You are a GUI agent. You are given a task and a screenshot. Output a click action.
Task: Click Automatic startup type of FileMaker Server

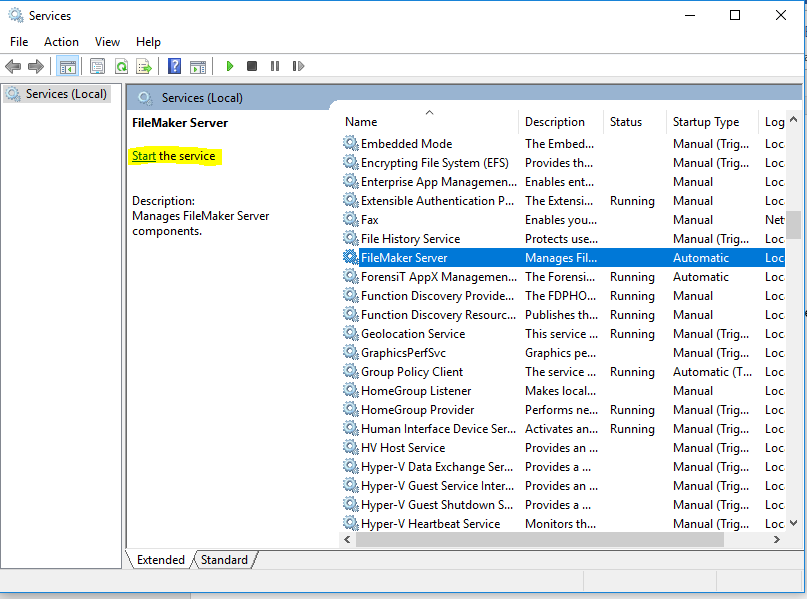700,258
